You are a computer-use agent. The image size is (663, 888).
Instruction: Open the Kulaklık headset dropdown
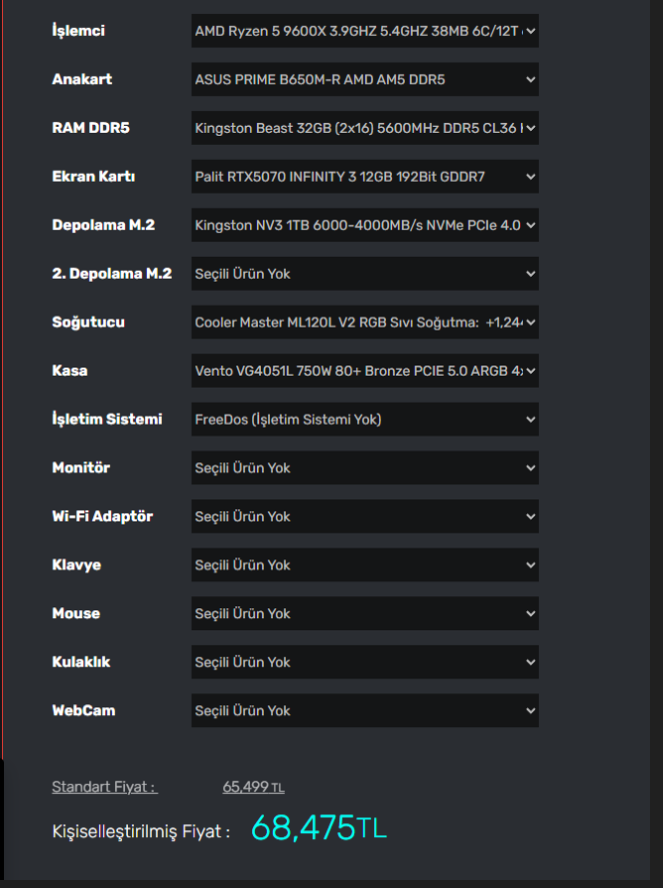365,662
